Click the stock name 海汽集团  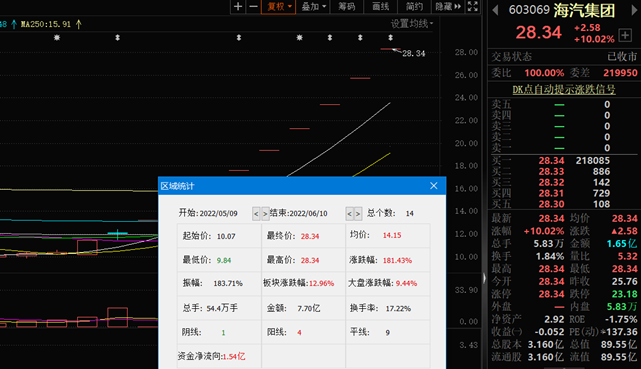pos(584,10)
